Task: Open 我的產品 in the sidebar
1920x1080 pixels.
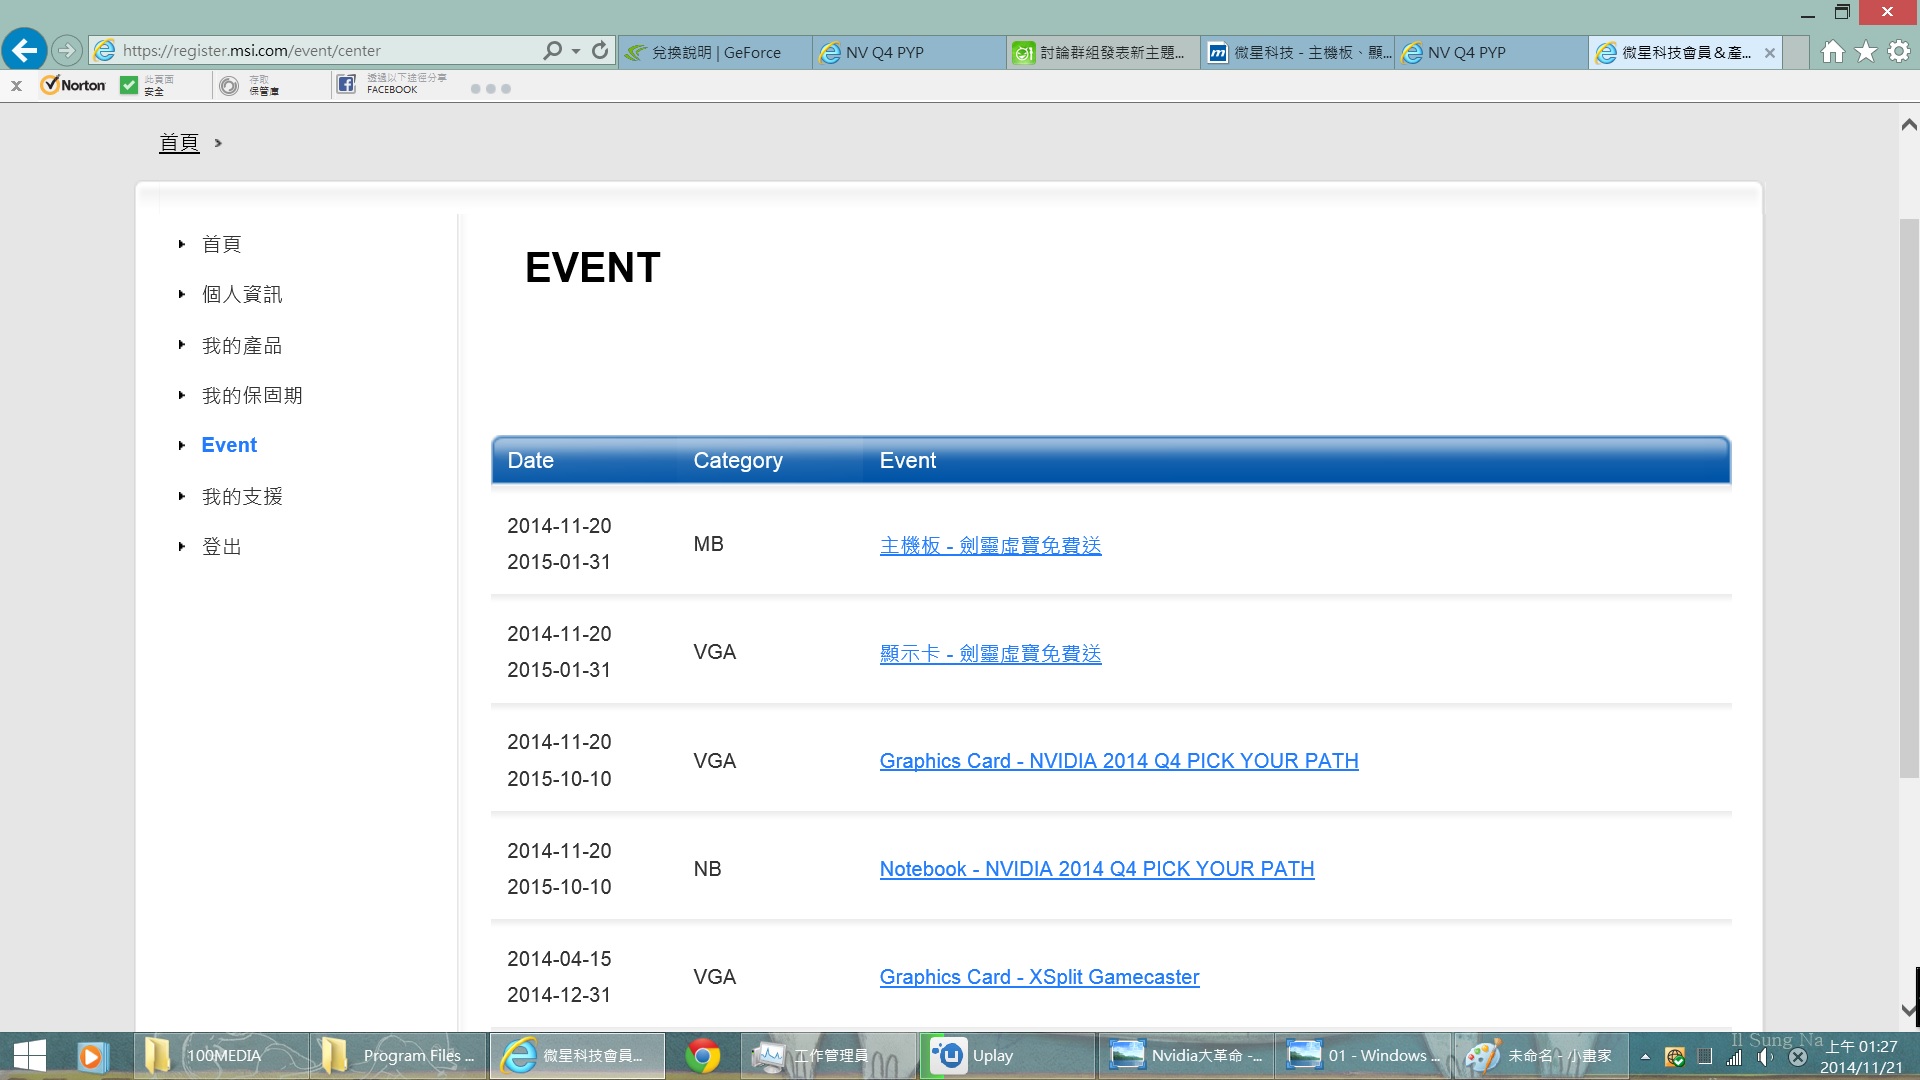Action: [242, 345]
